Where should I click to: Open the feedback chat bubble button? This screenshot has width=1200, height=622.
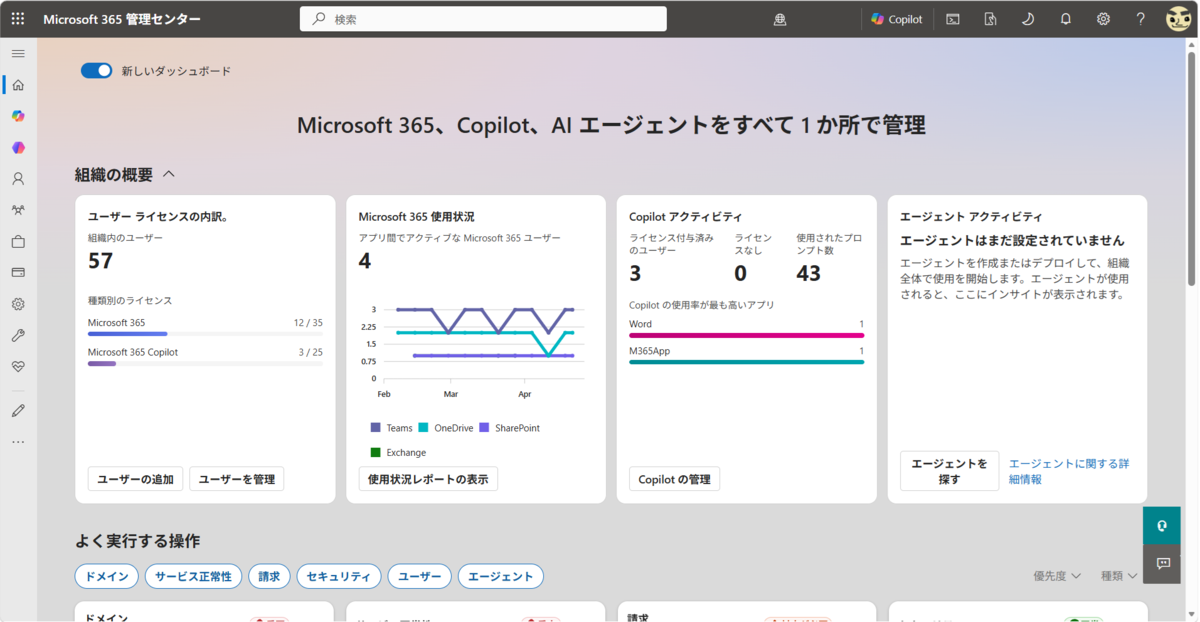click(x=1162, y=563)
